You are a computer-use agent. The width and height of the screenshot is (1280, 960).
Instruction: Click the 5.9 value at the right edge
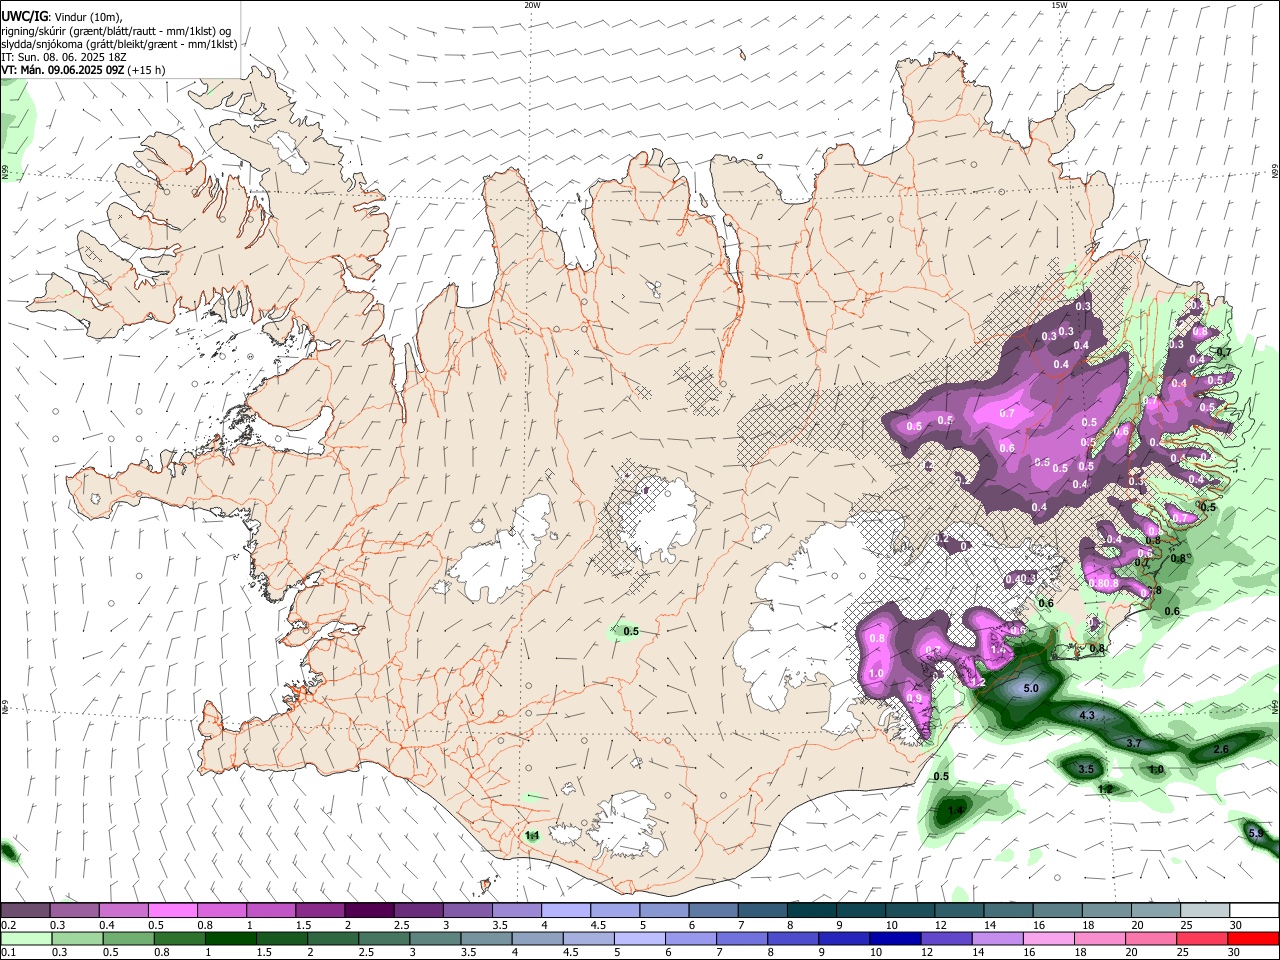(1256, 833)
